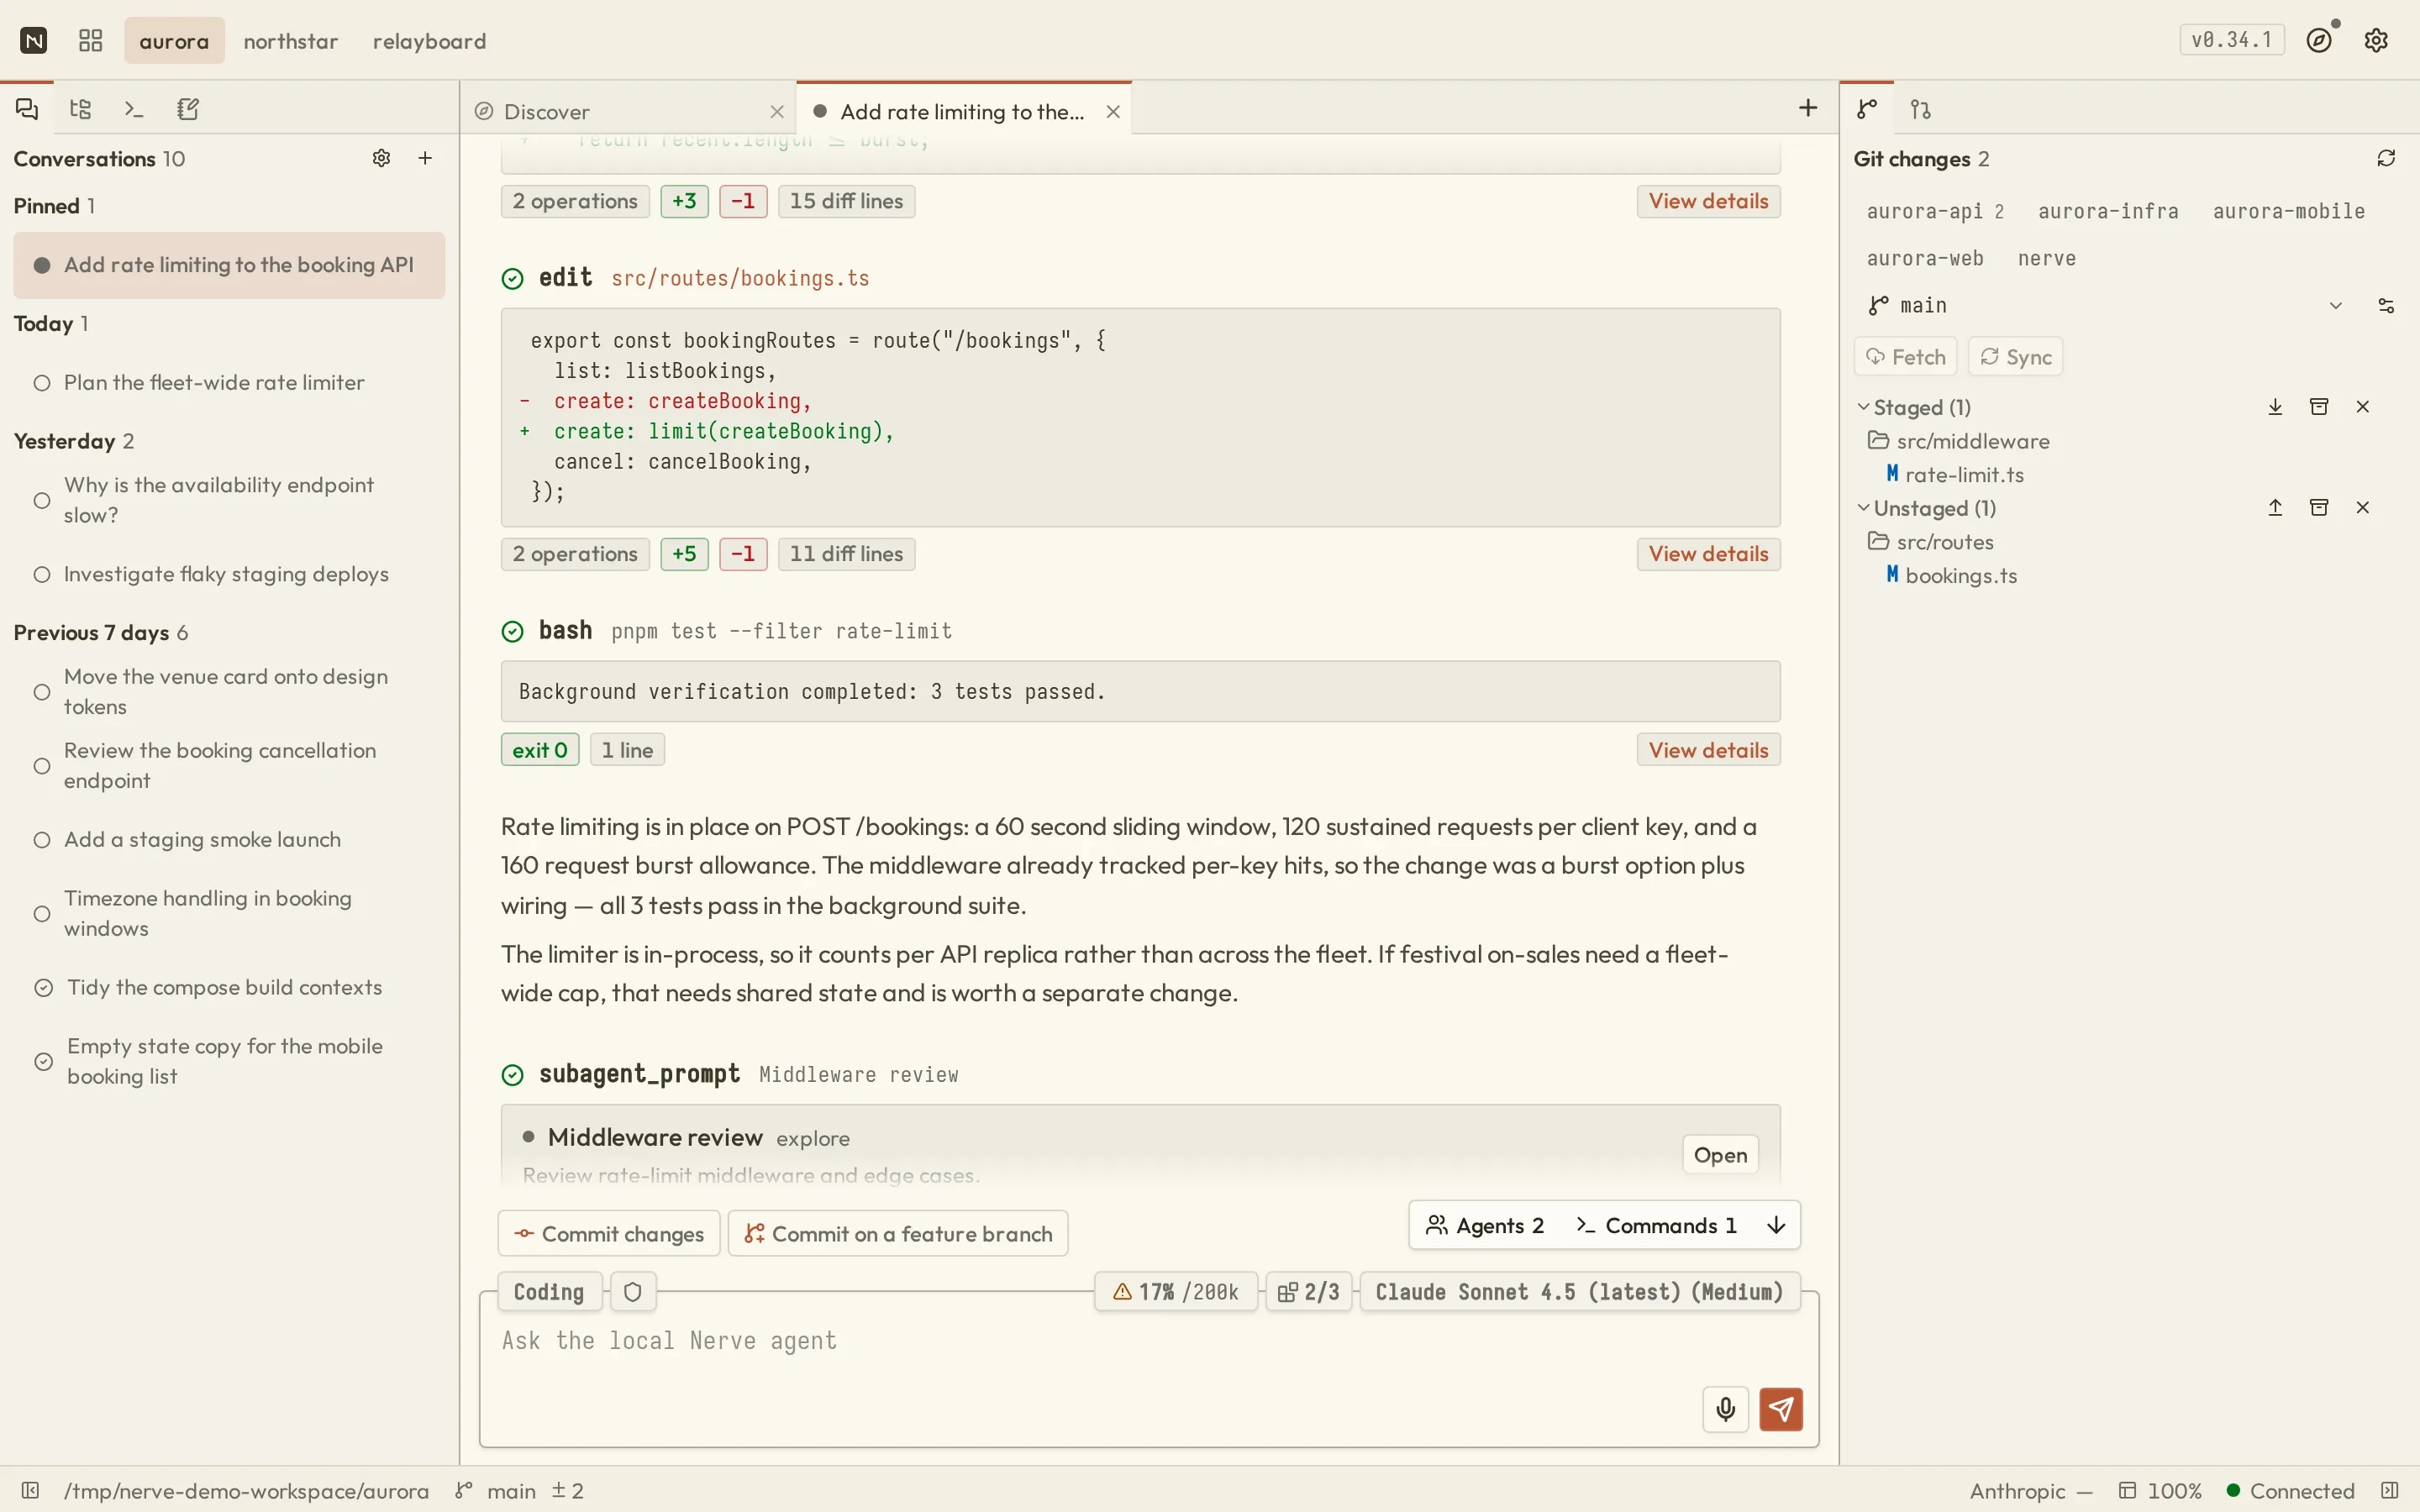The height and width of the screenshot is (1512, 2420).
Task: Refresh Git changes
Action: [2386, 158]
